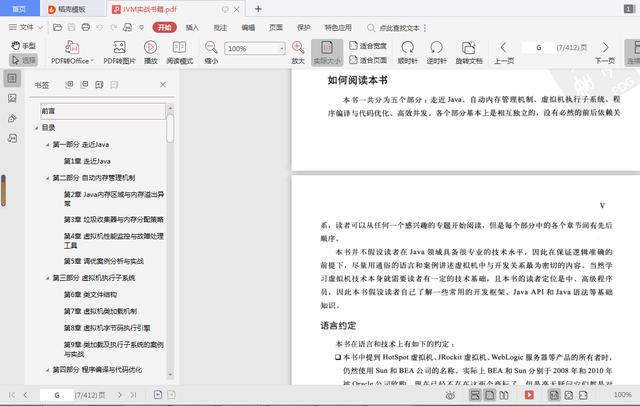Viewport: 640px width, 406px height.
Task: Activate the Select (选择) cursor tool
Action: 23,60
